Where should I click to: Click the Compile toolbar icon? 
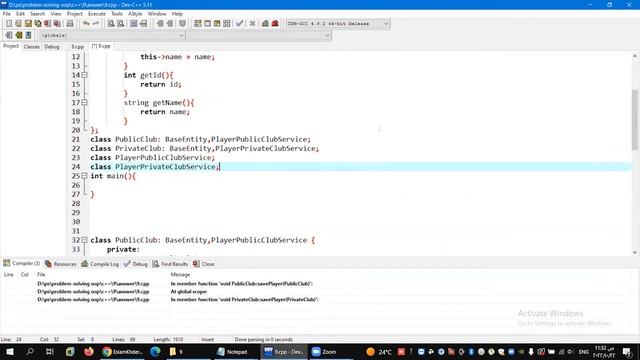point(198,24)
